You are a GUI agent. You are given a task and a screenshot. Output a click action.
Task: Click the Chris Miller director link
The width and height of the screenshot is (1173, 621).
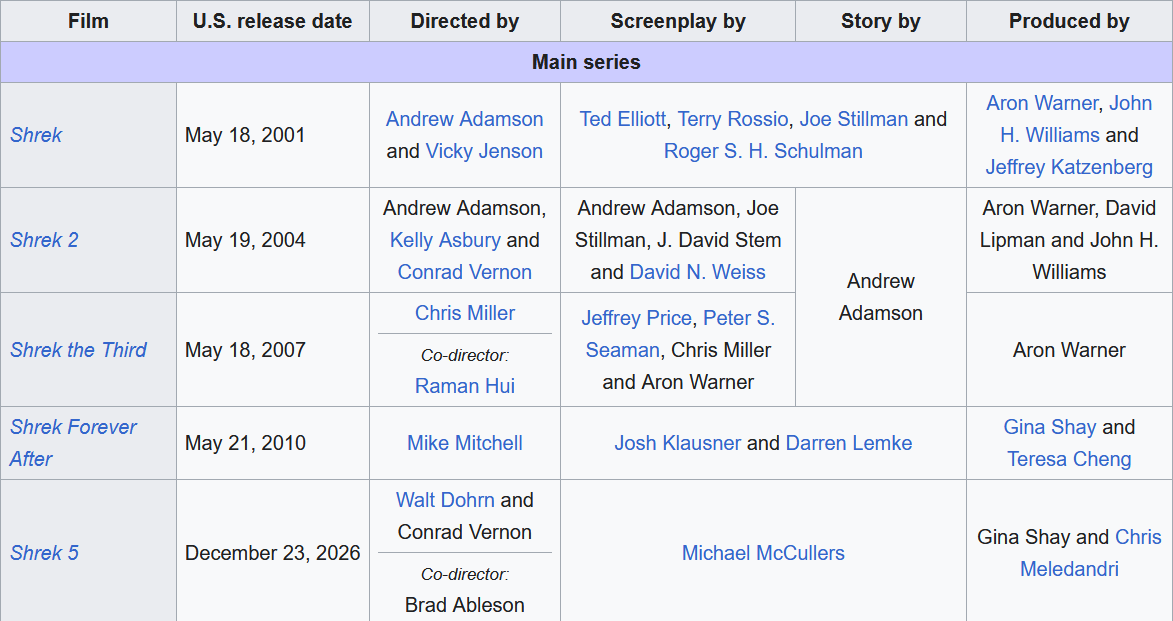pos(465,313)
